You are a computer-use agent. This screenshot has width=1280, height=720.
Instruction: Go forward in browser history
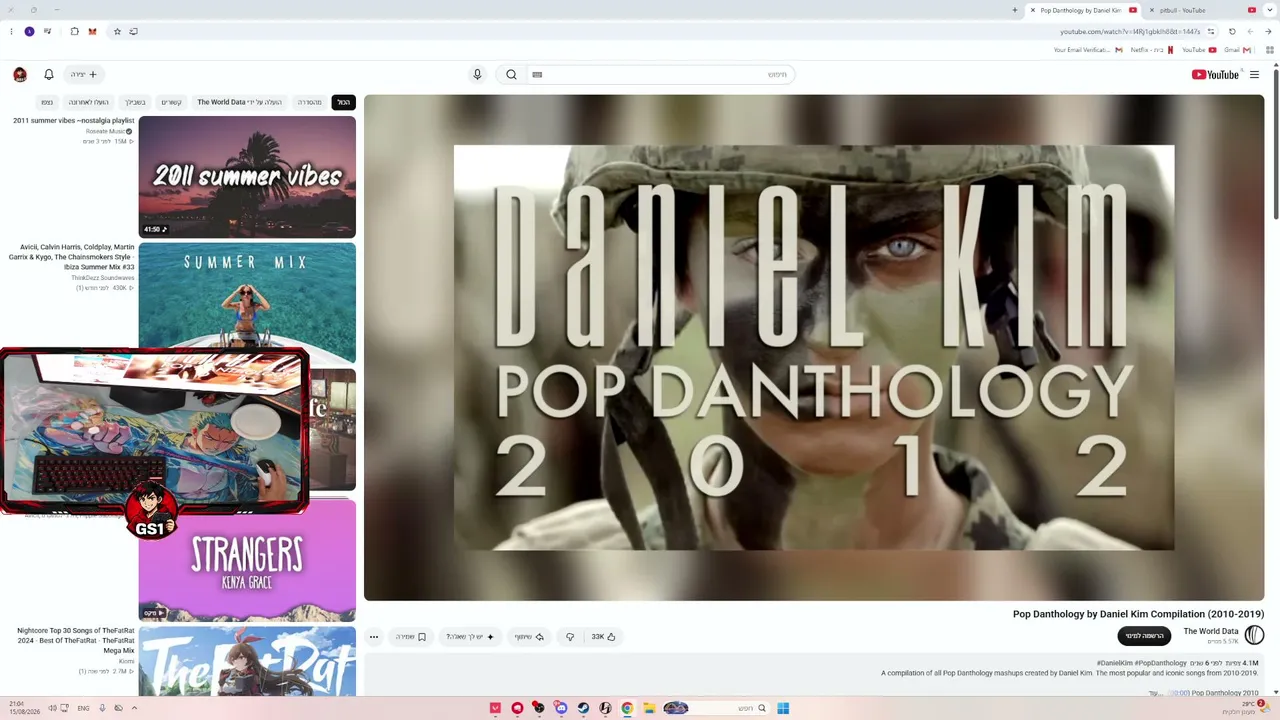coord(1250,31)
